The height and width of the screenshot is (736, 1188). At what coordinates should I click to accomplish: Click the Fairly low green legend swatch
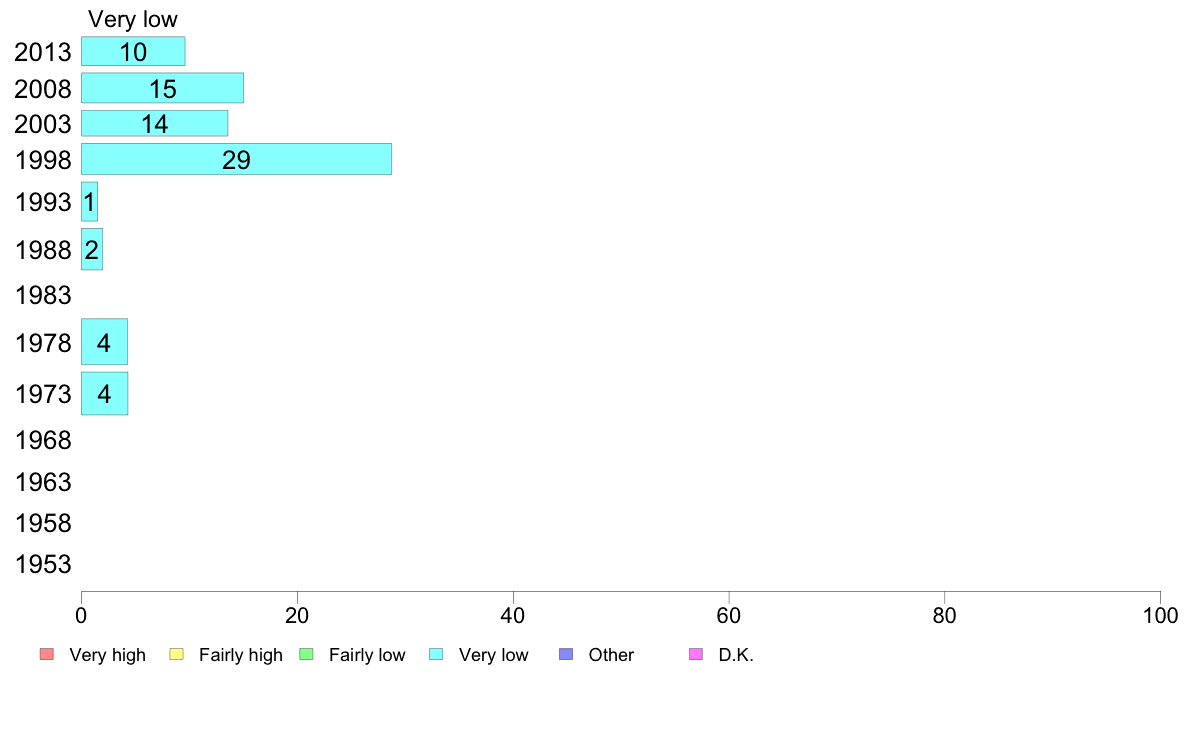point(307,654)
